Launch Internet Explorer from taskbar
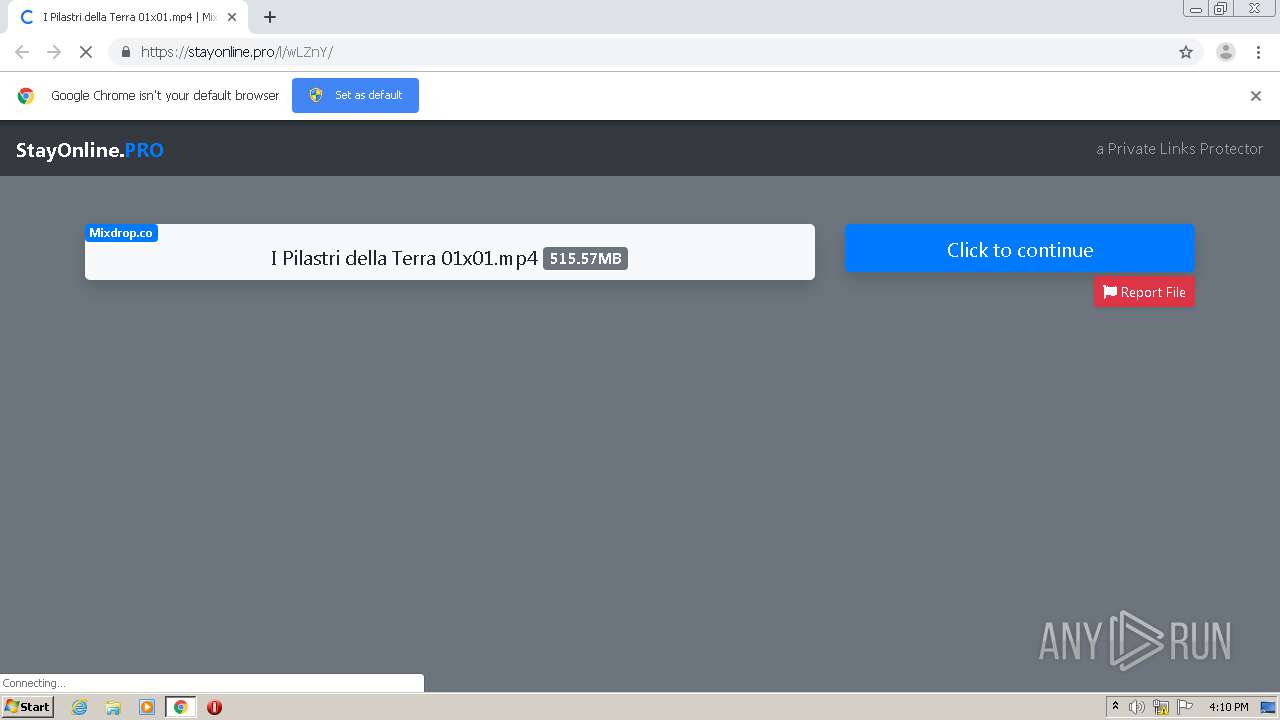Image resolution: width=1280 pixels, height=720 pixels. pos(79,707)
